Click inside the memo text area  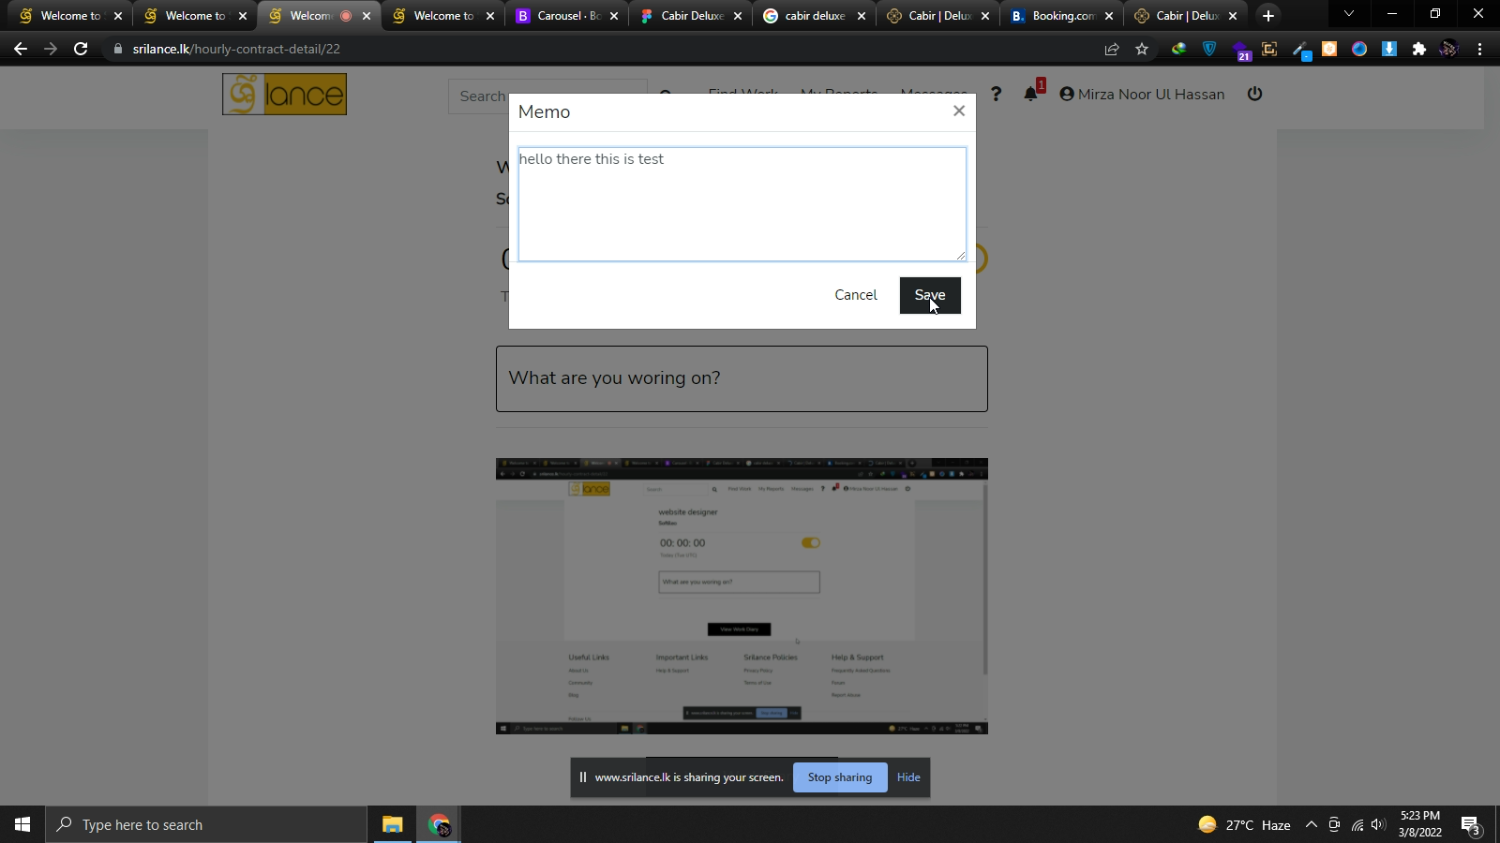[741, 205]
